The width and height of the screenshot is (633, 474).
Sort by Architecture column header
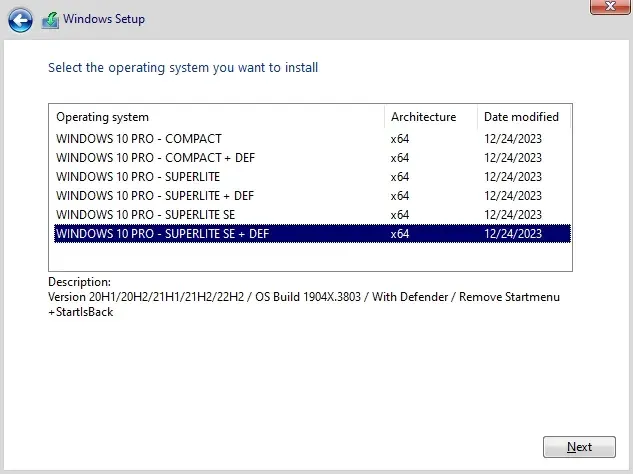[x=431, y=117]
